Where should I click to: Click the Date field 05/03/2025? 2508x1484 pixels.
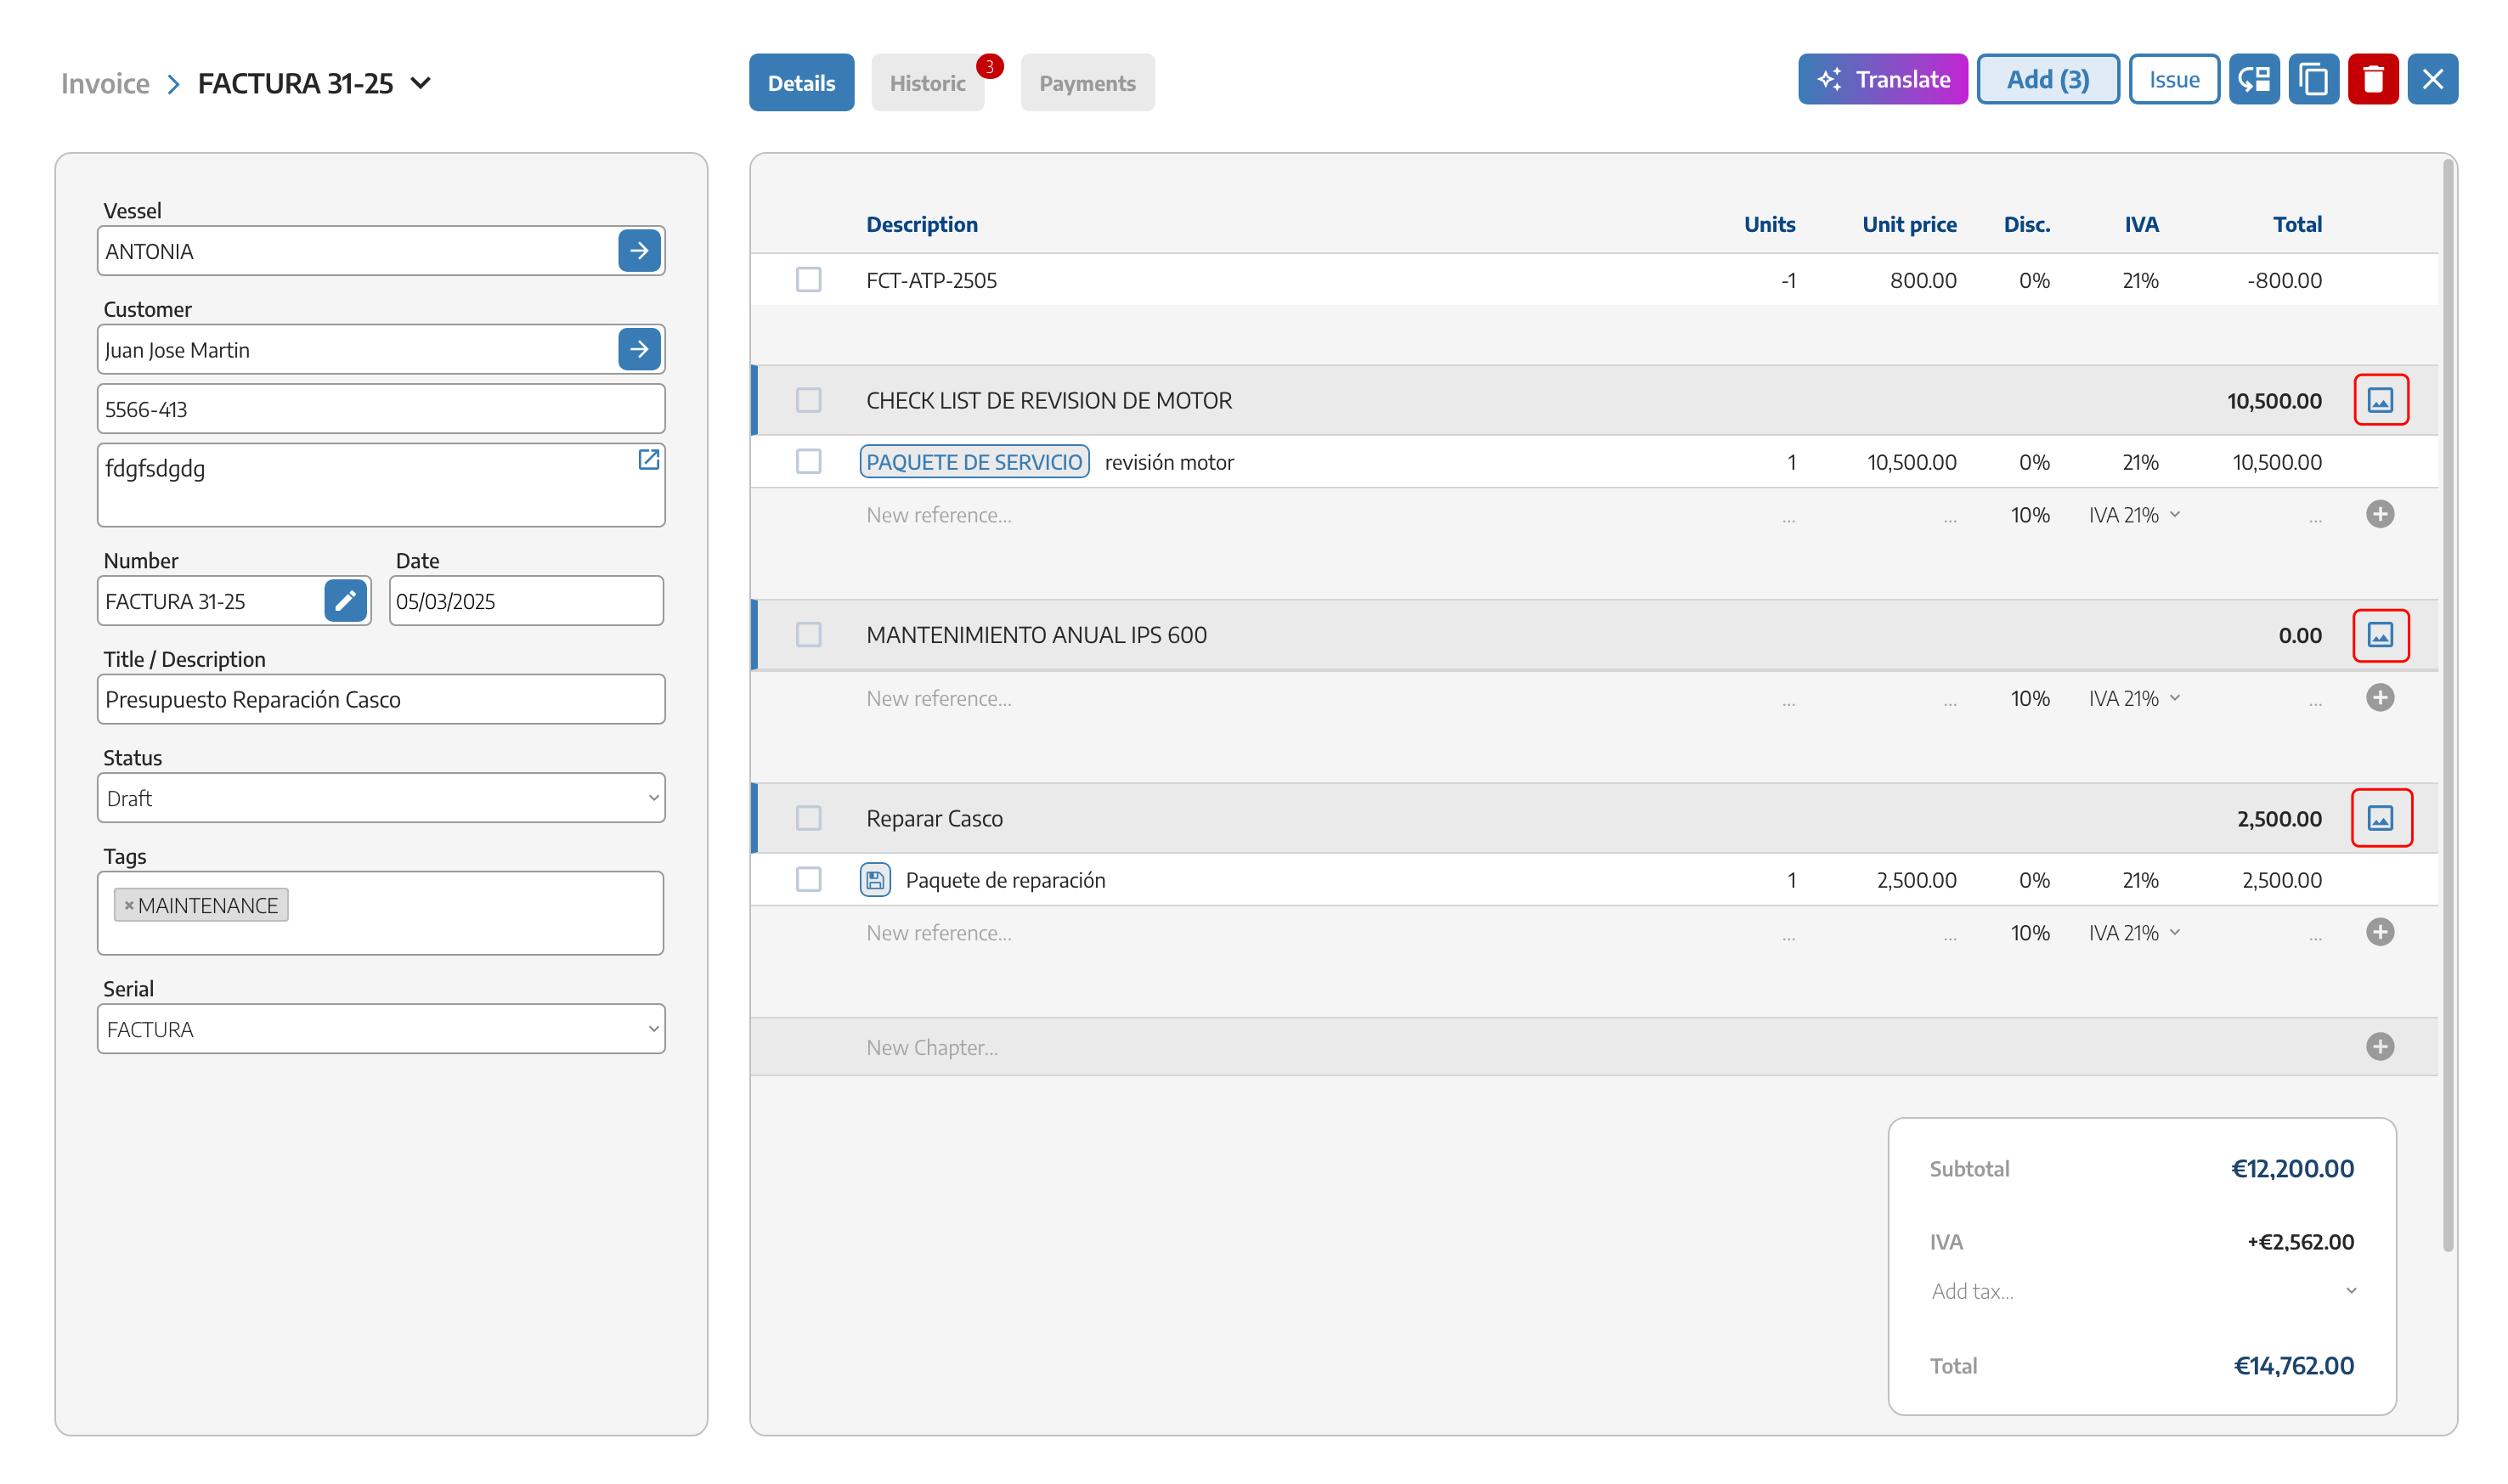point(526,600)
